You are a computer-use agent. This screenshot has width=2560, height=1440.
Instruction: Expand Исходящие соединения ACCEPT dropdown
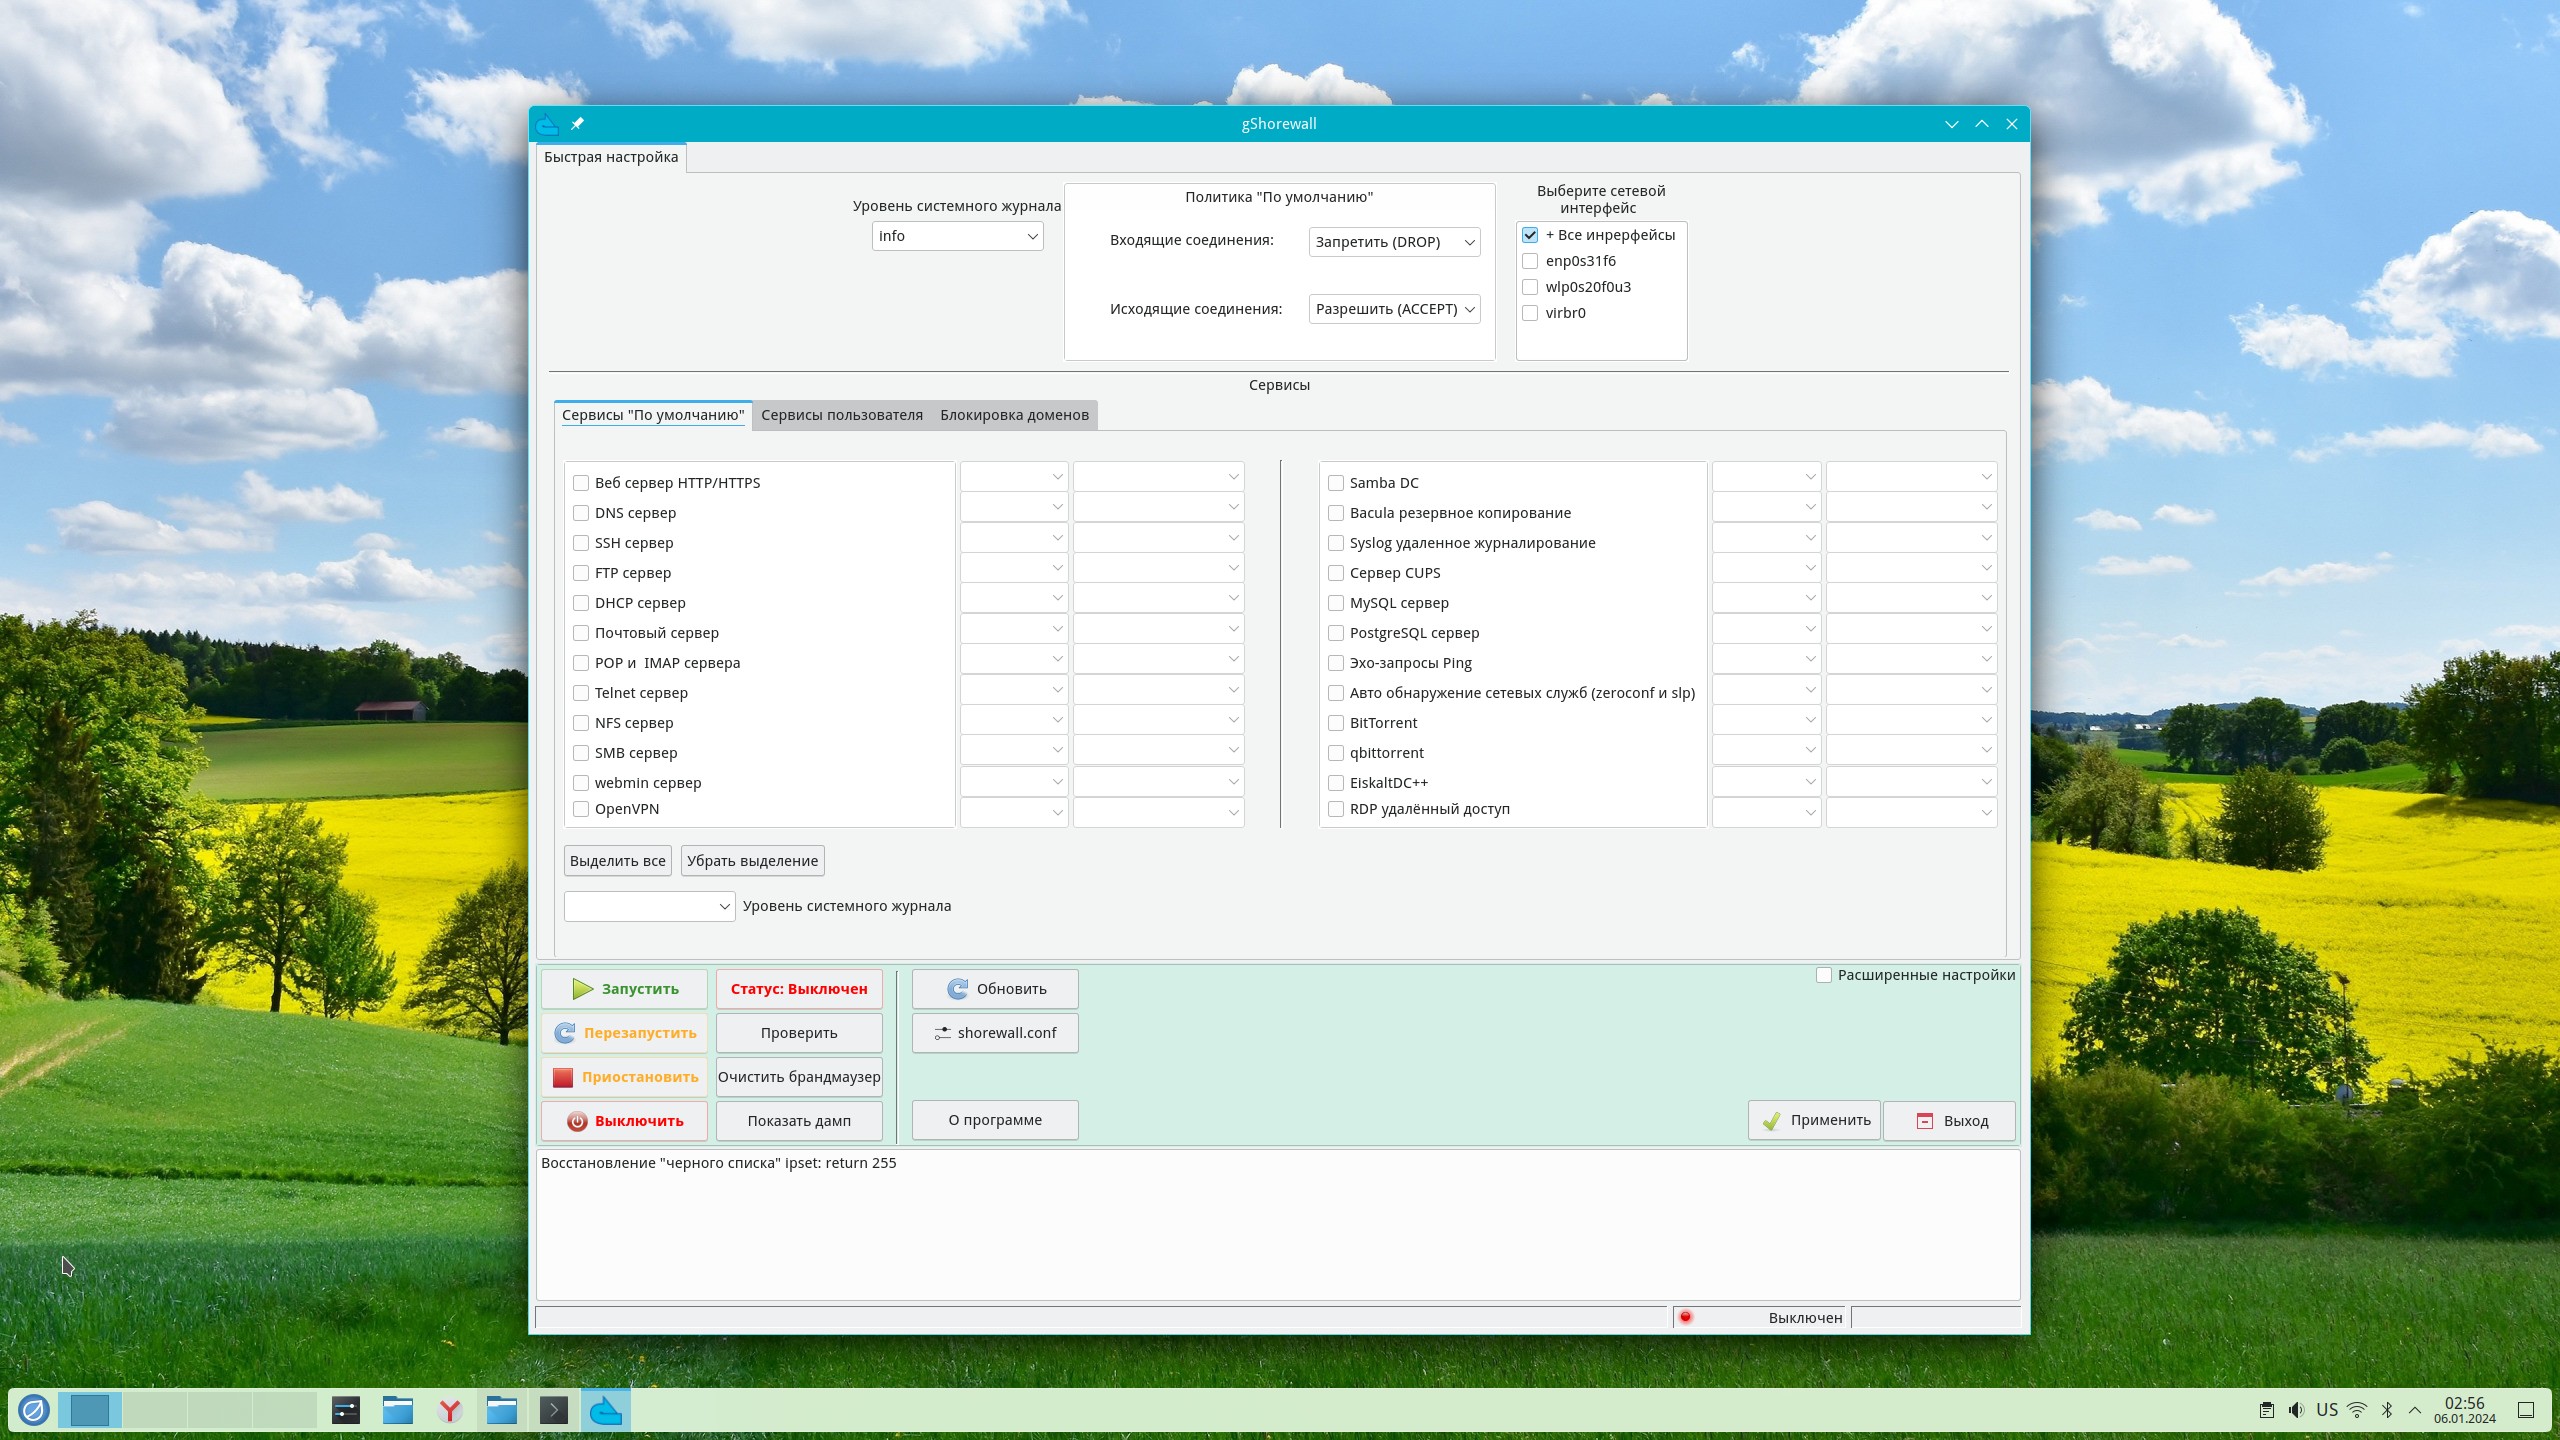pos(1394,309)
